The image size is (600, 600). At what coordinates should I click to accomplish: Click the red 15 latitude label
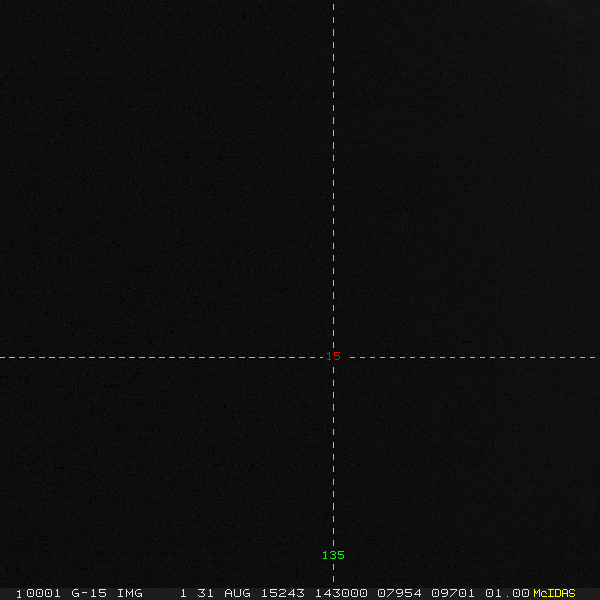click(333, 357)
